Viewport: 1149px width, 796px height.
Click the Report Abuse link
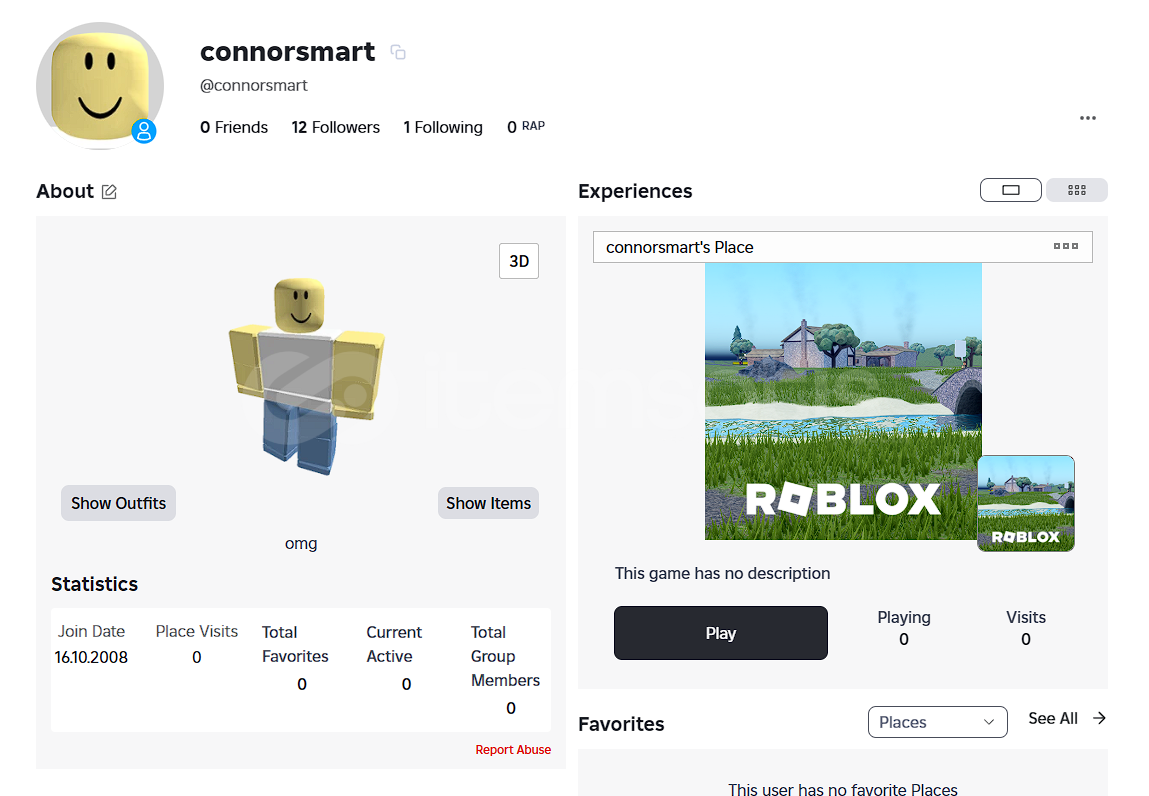(x=513, y=750)
